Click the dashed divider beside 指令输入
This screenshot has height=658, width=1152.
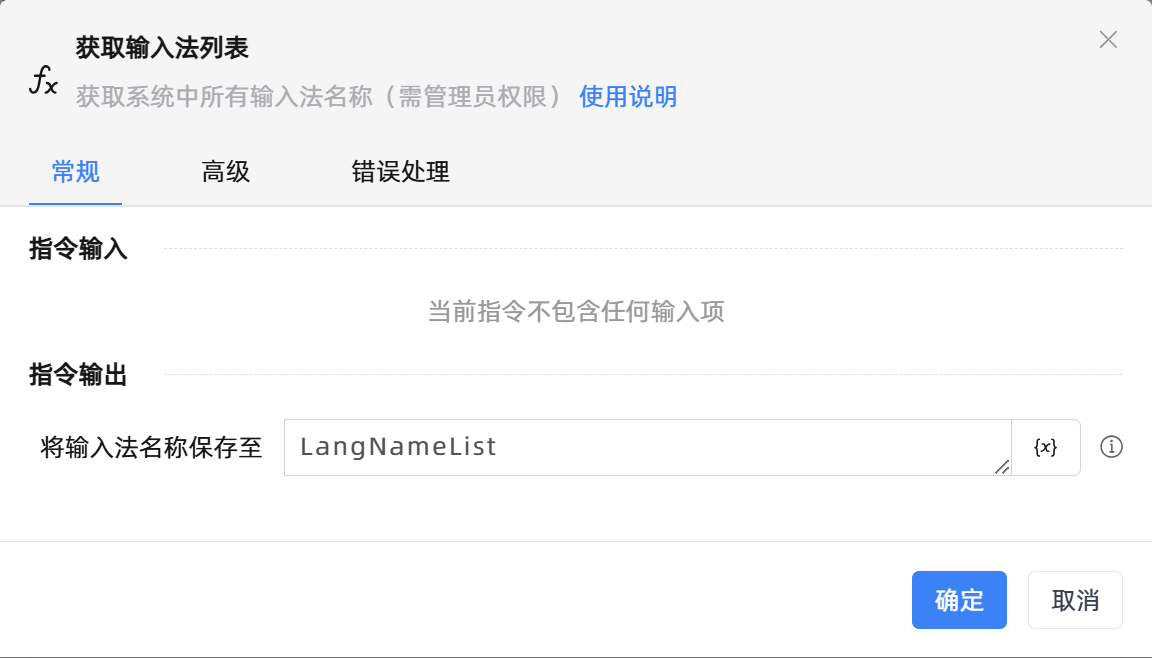642,248
